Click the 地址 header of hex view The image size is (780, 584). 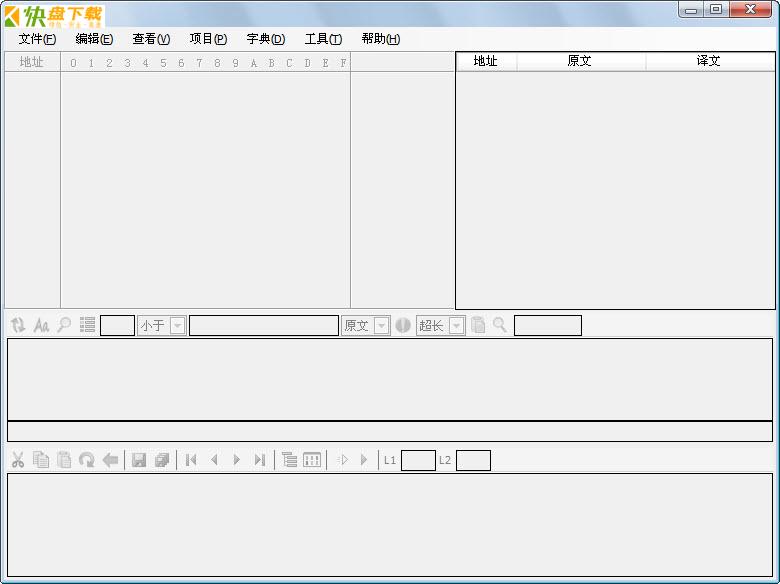(32, 62)
